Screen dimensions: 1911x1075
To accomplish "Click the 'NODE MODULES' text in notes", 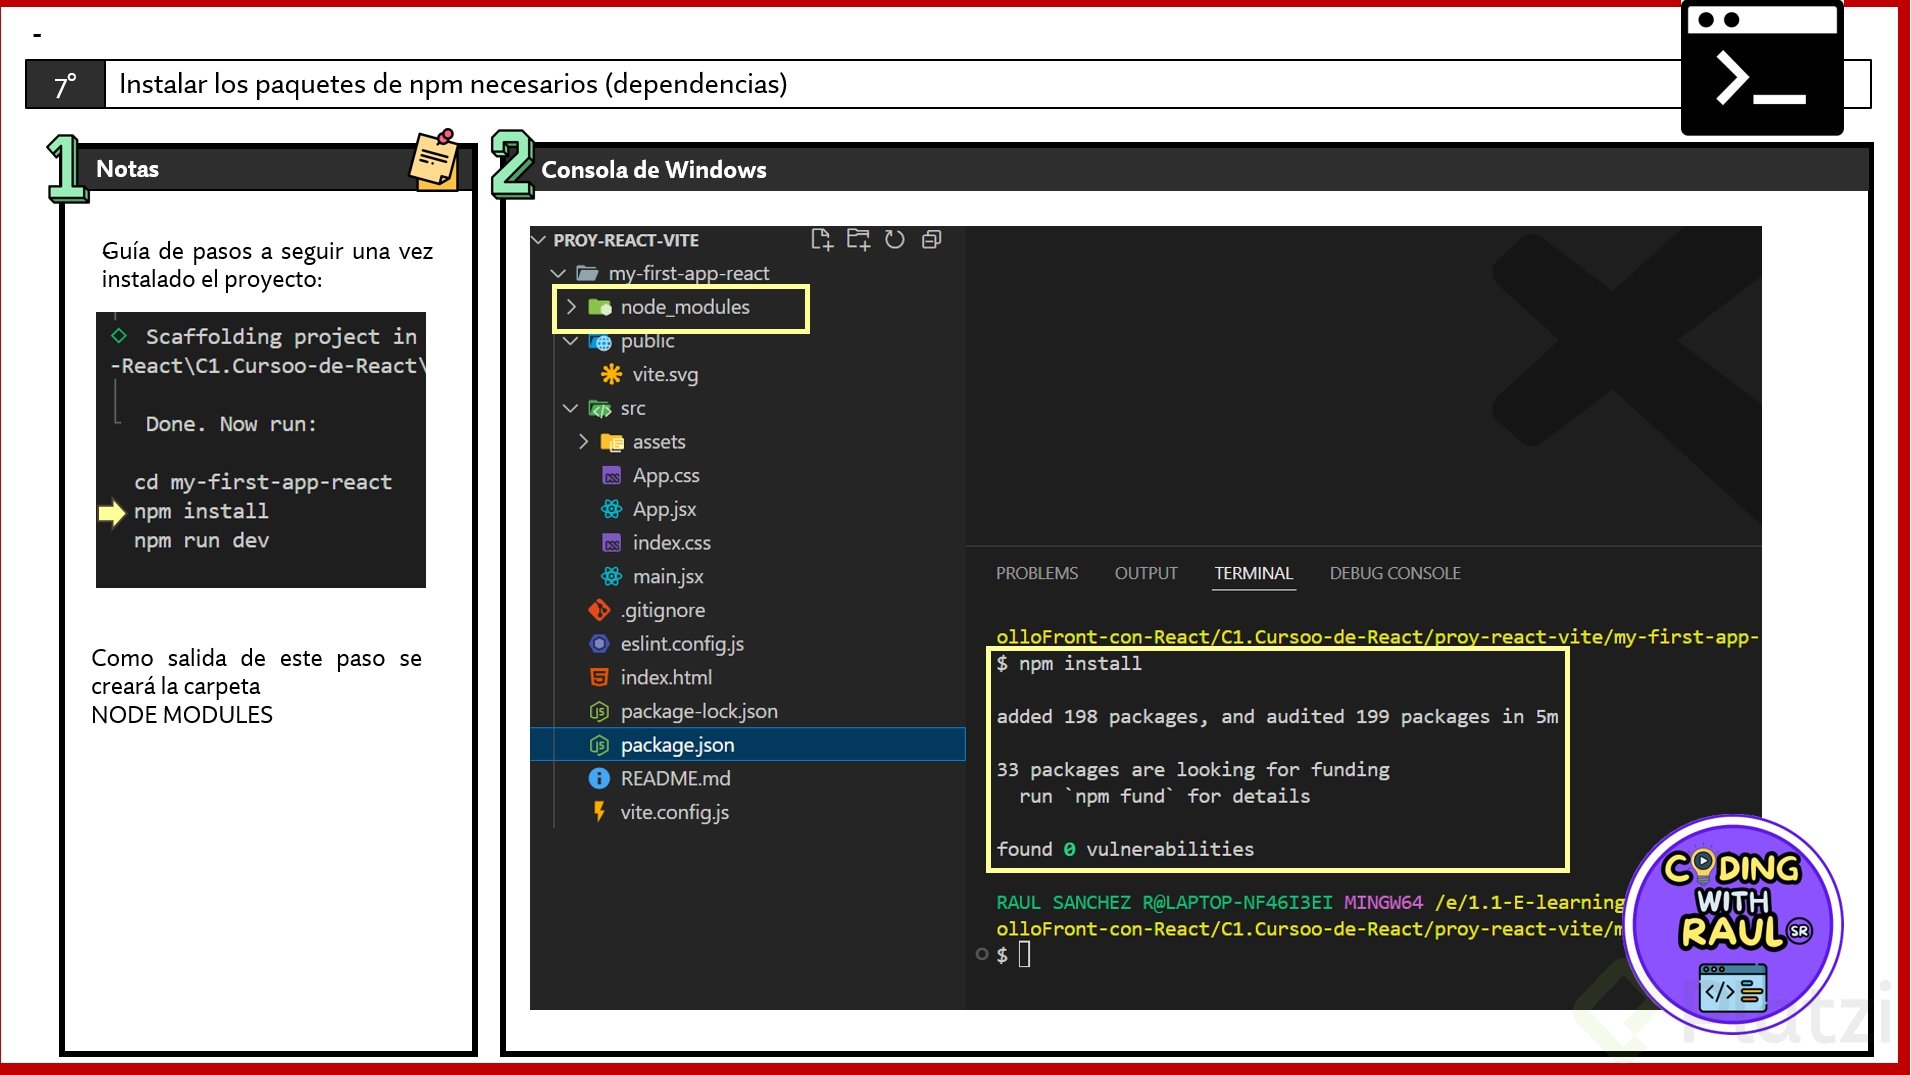I will [182, 715].
